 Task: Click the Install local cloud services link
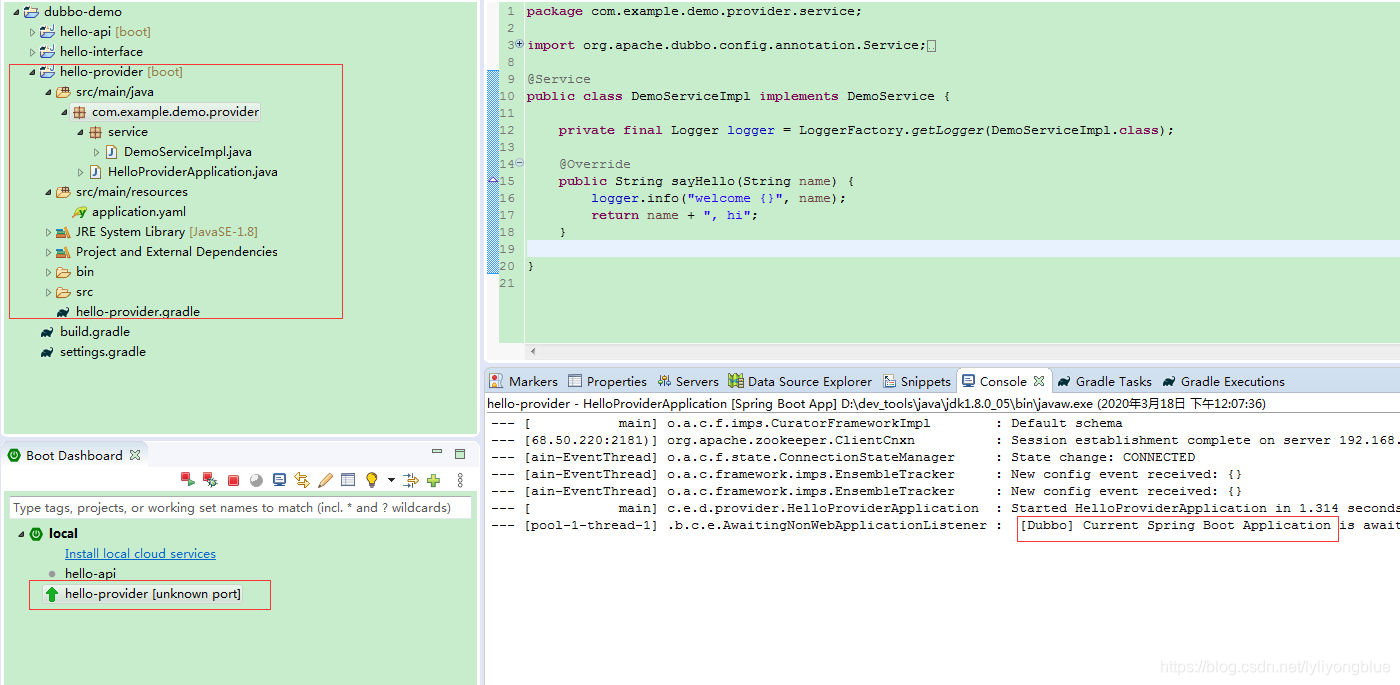tap(139, 553)
